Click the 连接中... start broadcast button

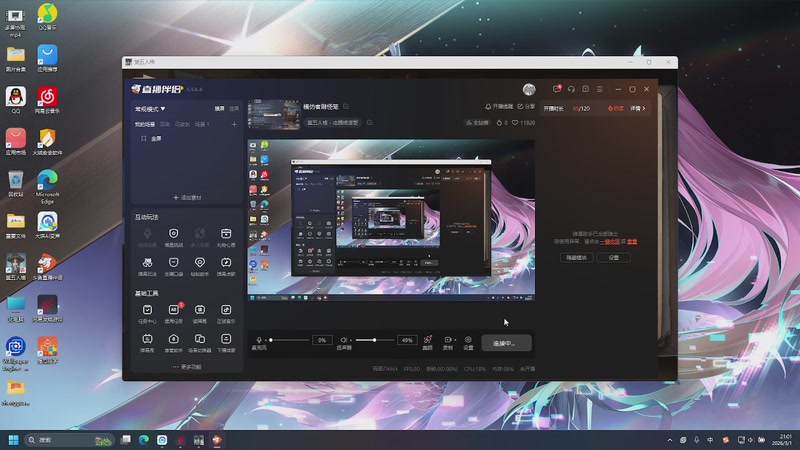click(506, 343)
